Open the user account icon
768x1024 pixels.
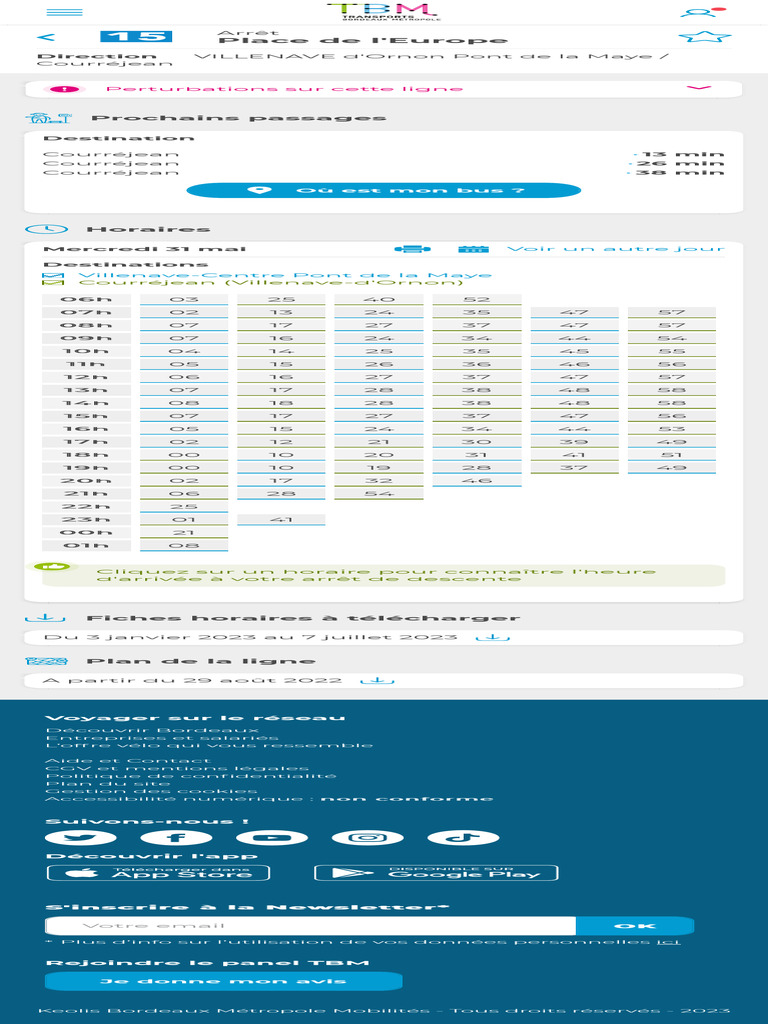point(702,12)
